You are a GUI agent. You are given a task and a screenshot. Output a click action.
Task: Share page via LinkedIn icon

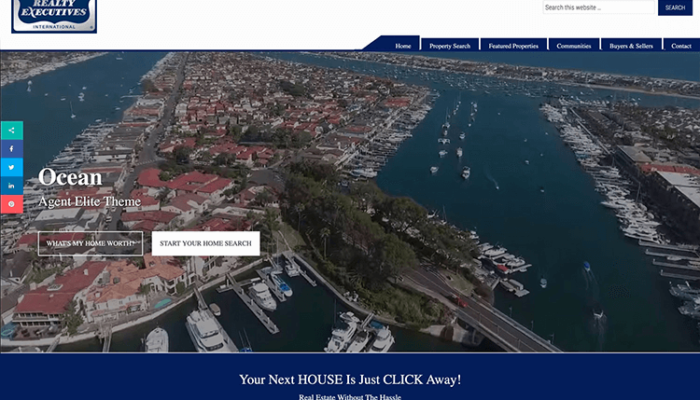point(11,185)
